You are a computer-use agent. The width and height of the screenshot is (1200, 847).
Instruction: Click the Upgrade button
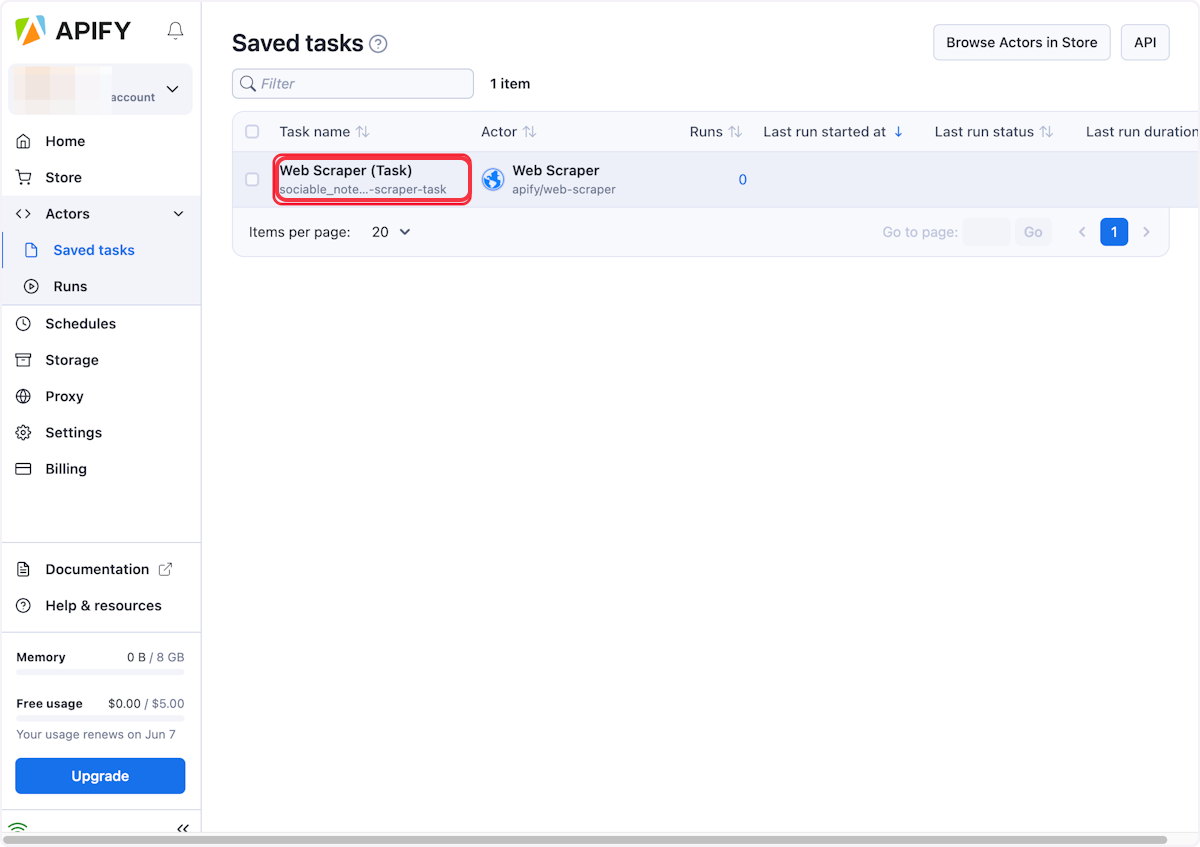(100, 776)
